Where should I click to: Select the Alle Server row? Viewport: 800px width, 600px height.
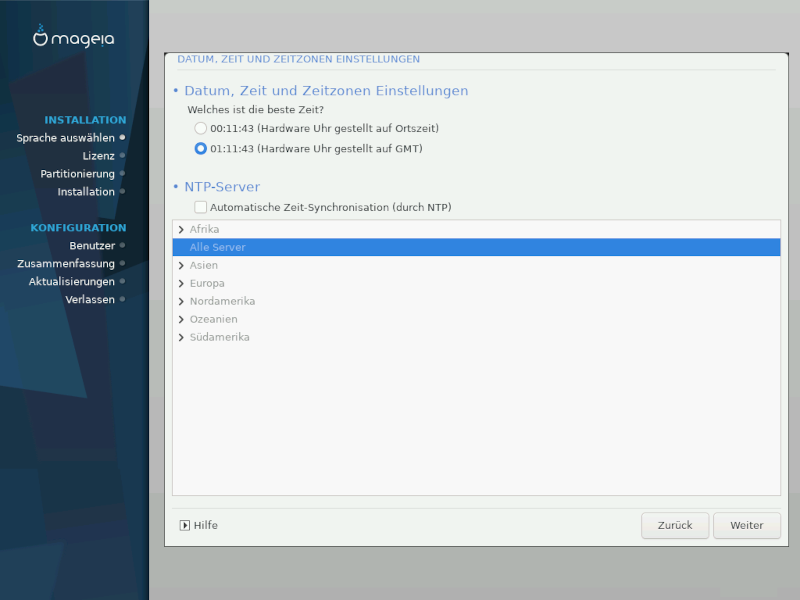point(476,247)
